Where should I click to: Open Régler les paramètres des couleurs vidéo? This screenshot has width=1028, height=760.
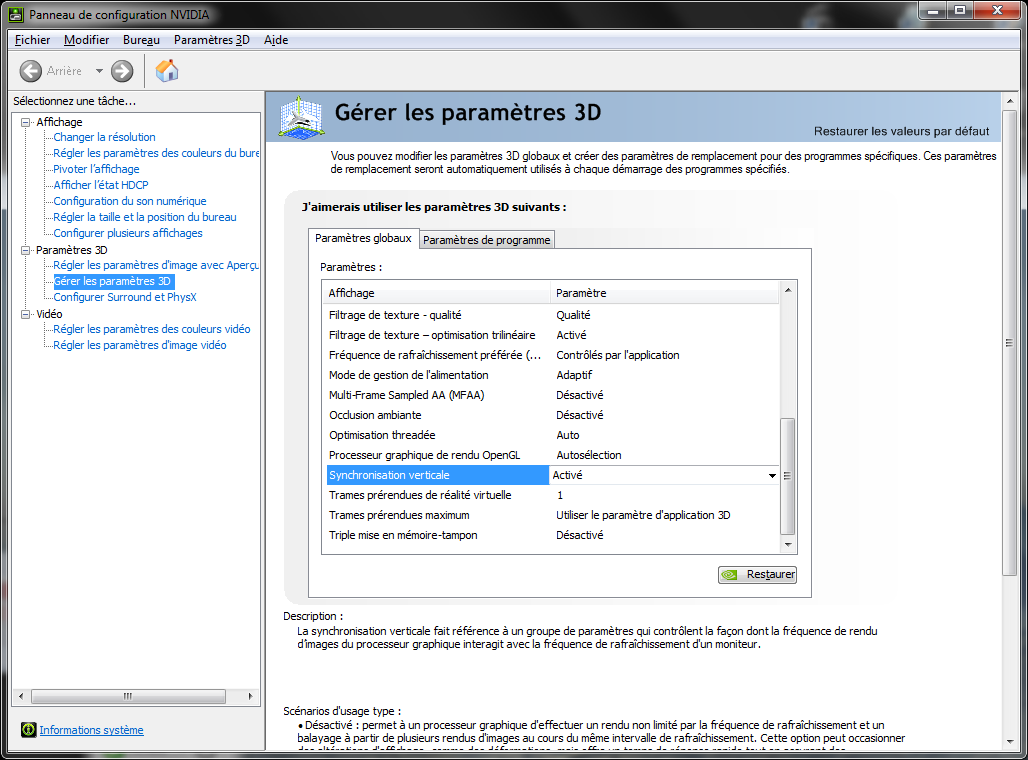[151, 329]
